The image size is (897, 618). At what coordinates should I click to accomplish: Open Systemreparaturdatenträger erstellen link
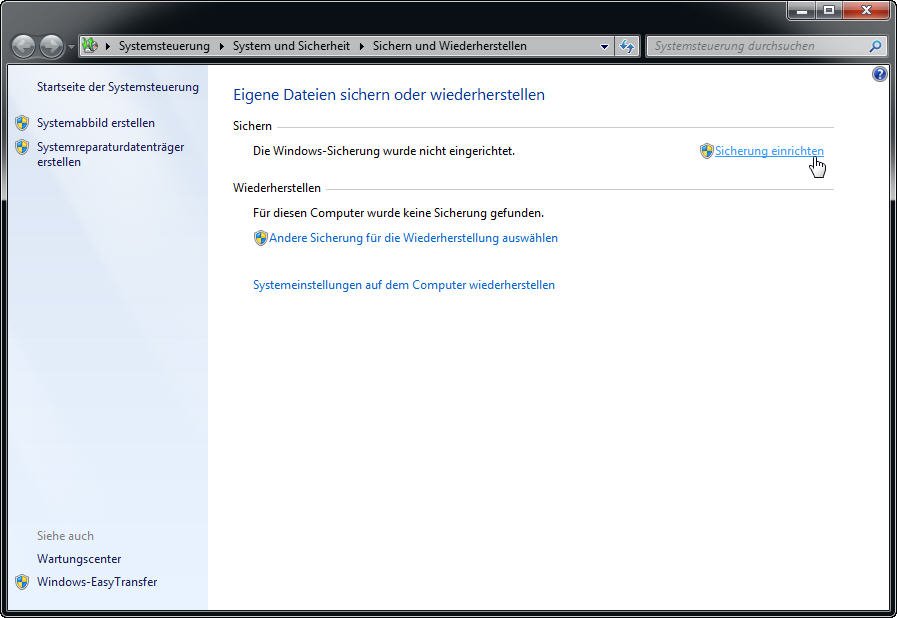pos(110,154)
